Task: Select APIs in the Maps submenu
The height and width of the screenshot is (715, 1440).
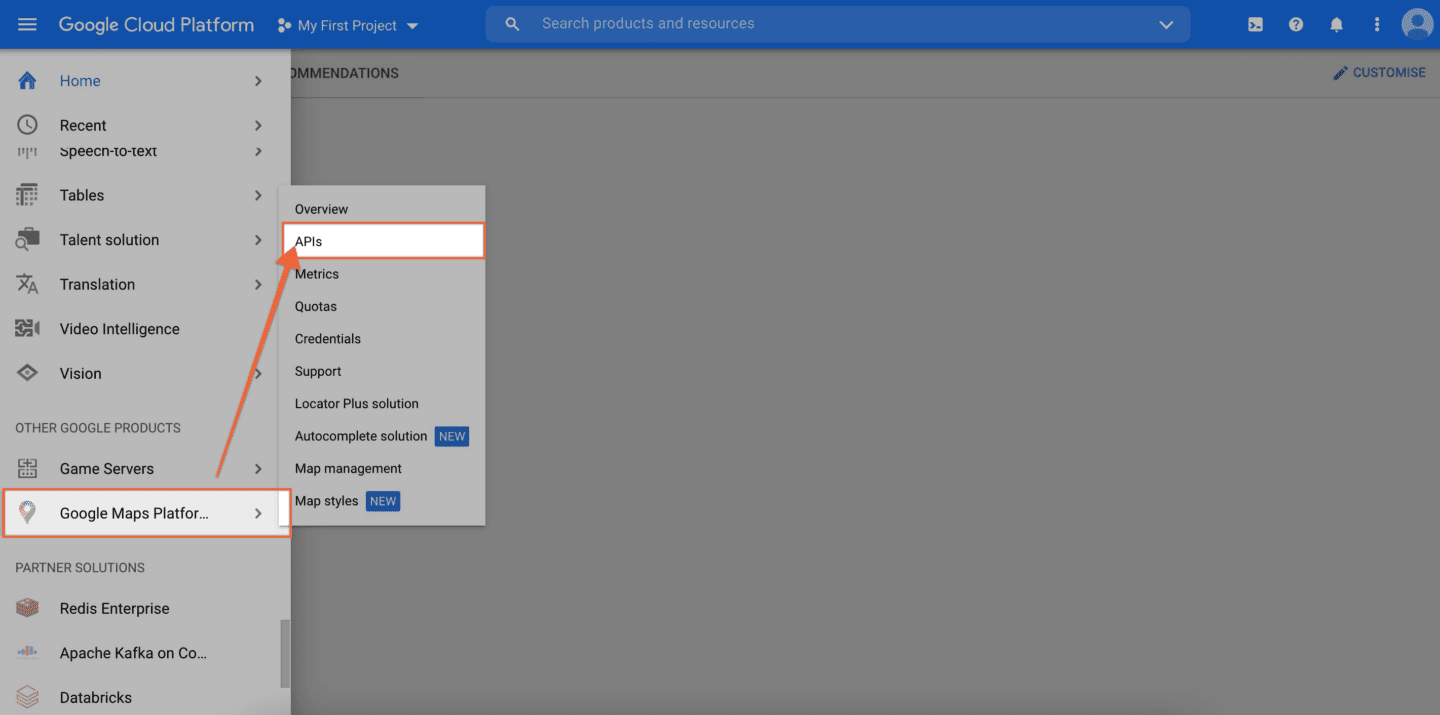Action: [382, 241]
